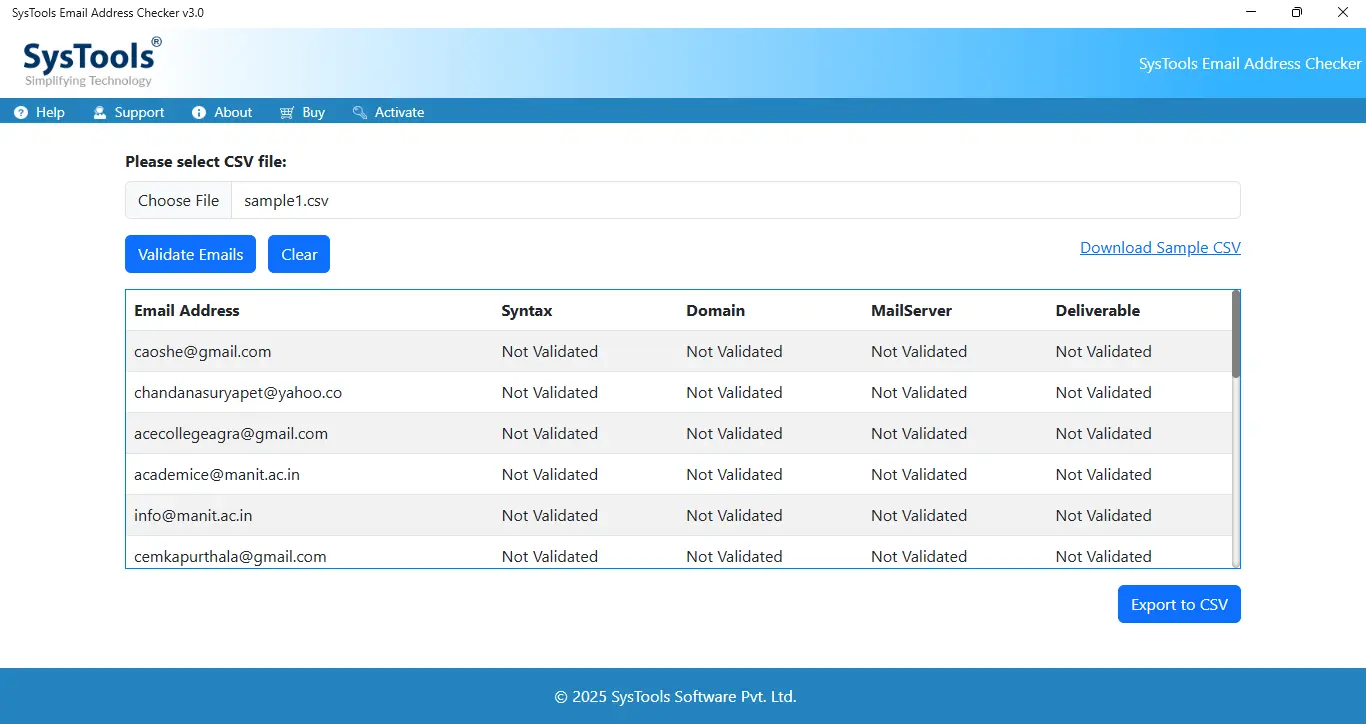Click the sample1.csv file name field
Viewport: 1366px width, 724px height.
735,200
